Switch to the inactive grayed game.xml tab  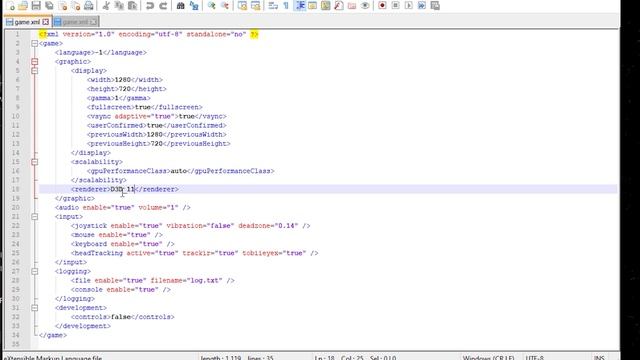(75, 22)
